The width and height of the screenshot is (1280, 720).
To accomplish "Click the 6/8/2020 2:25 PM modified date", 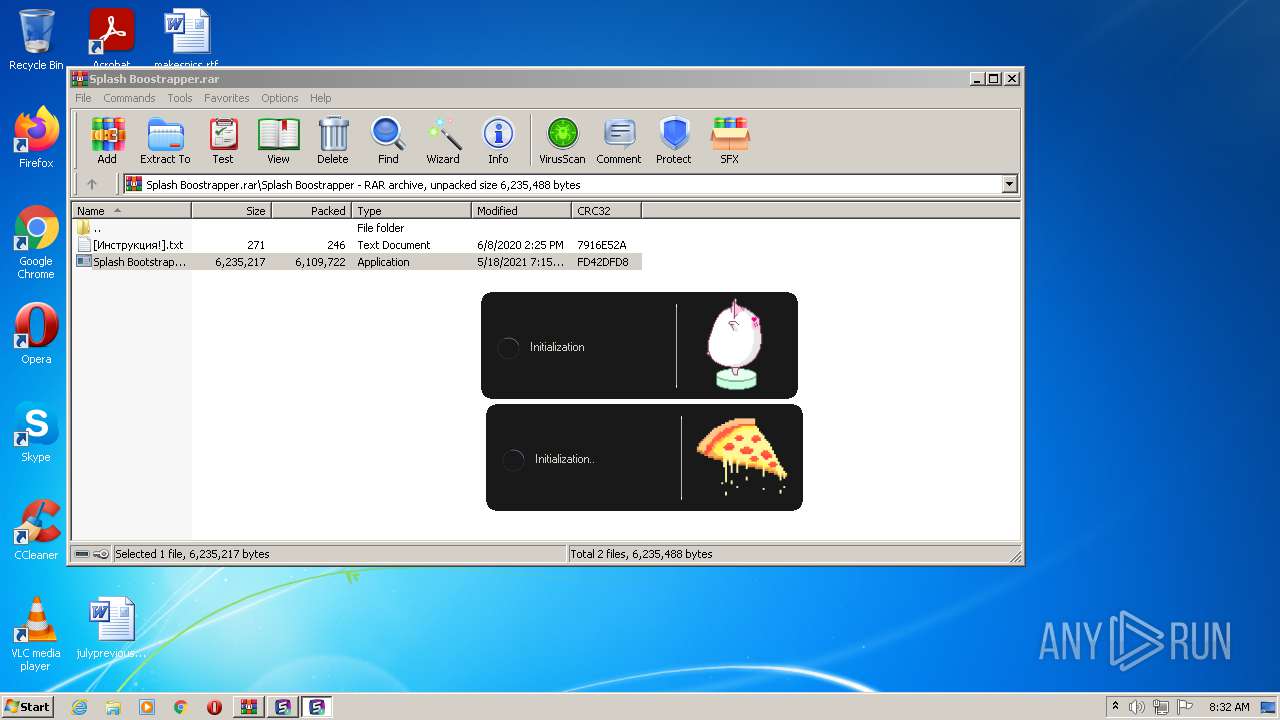I will click(520, 245).
